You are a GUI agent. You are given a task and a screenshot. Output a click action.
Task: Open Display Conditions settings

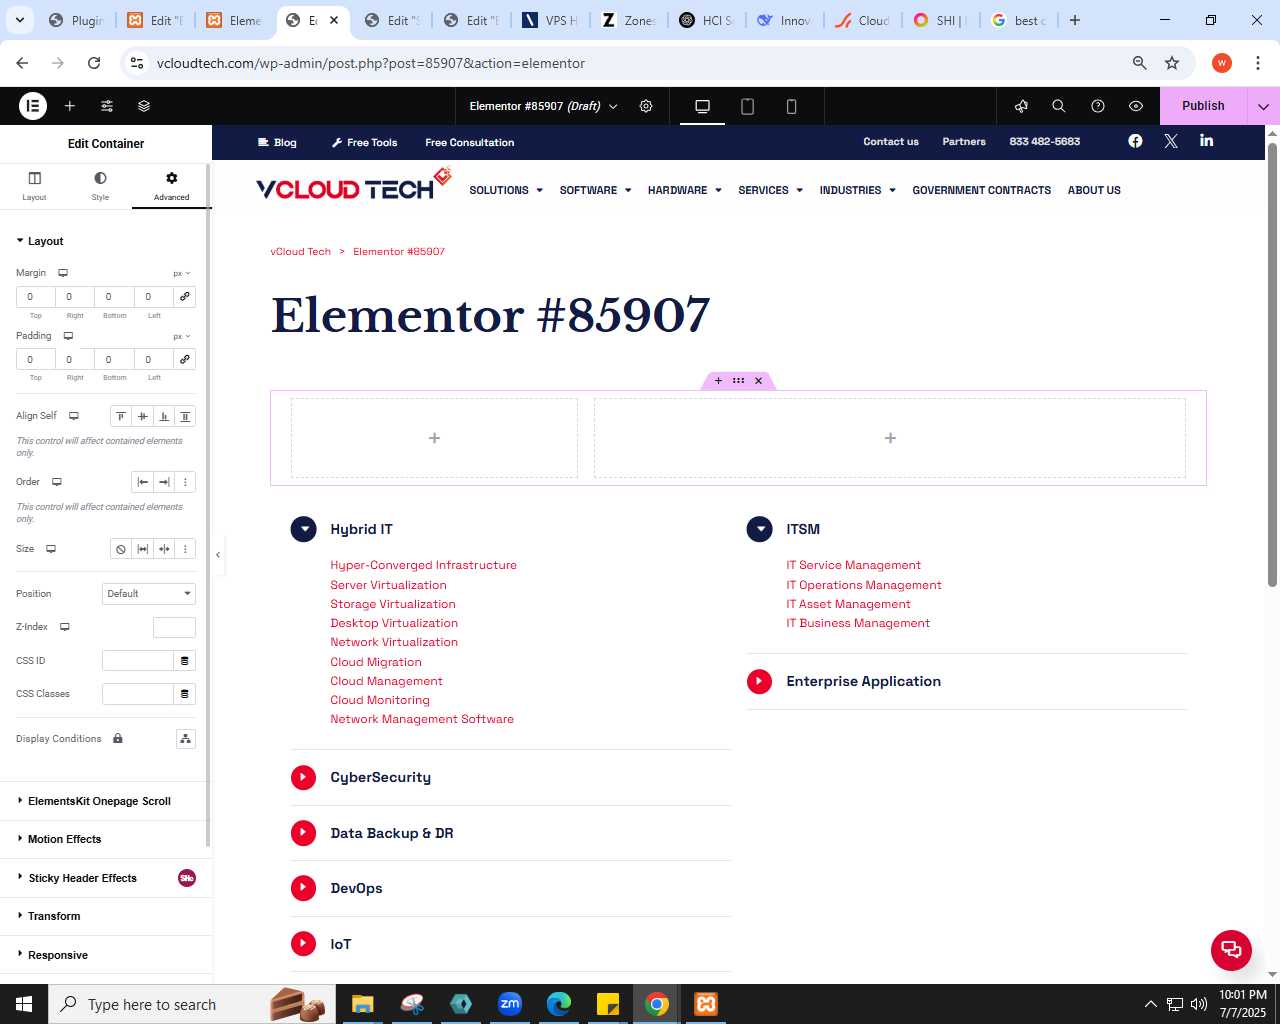click(x=185, y=739)
